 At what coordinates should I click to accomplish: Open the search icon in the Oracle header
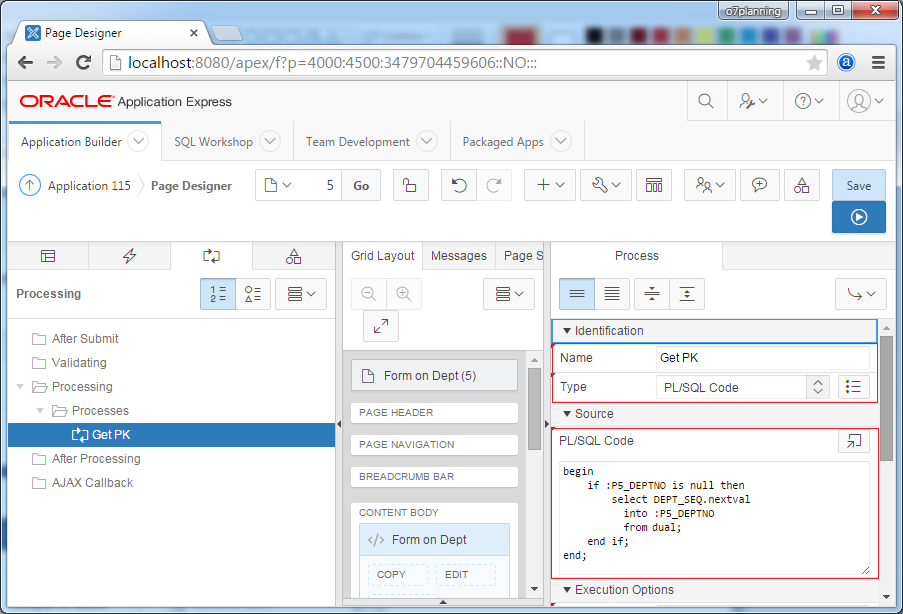tap(706, 101)
